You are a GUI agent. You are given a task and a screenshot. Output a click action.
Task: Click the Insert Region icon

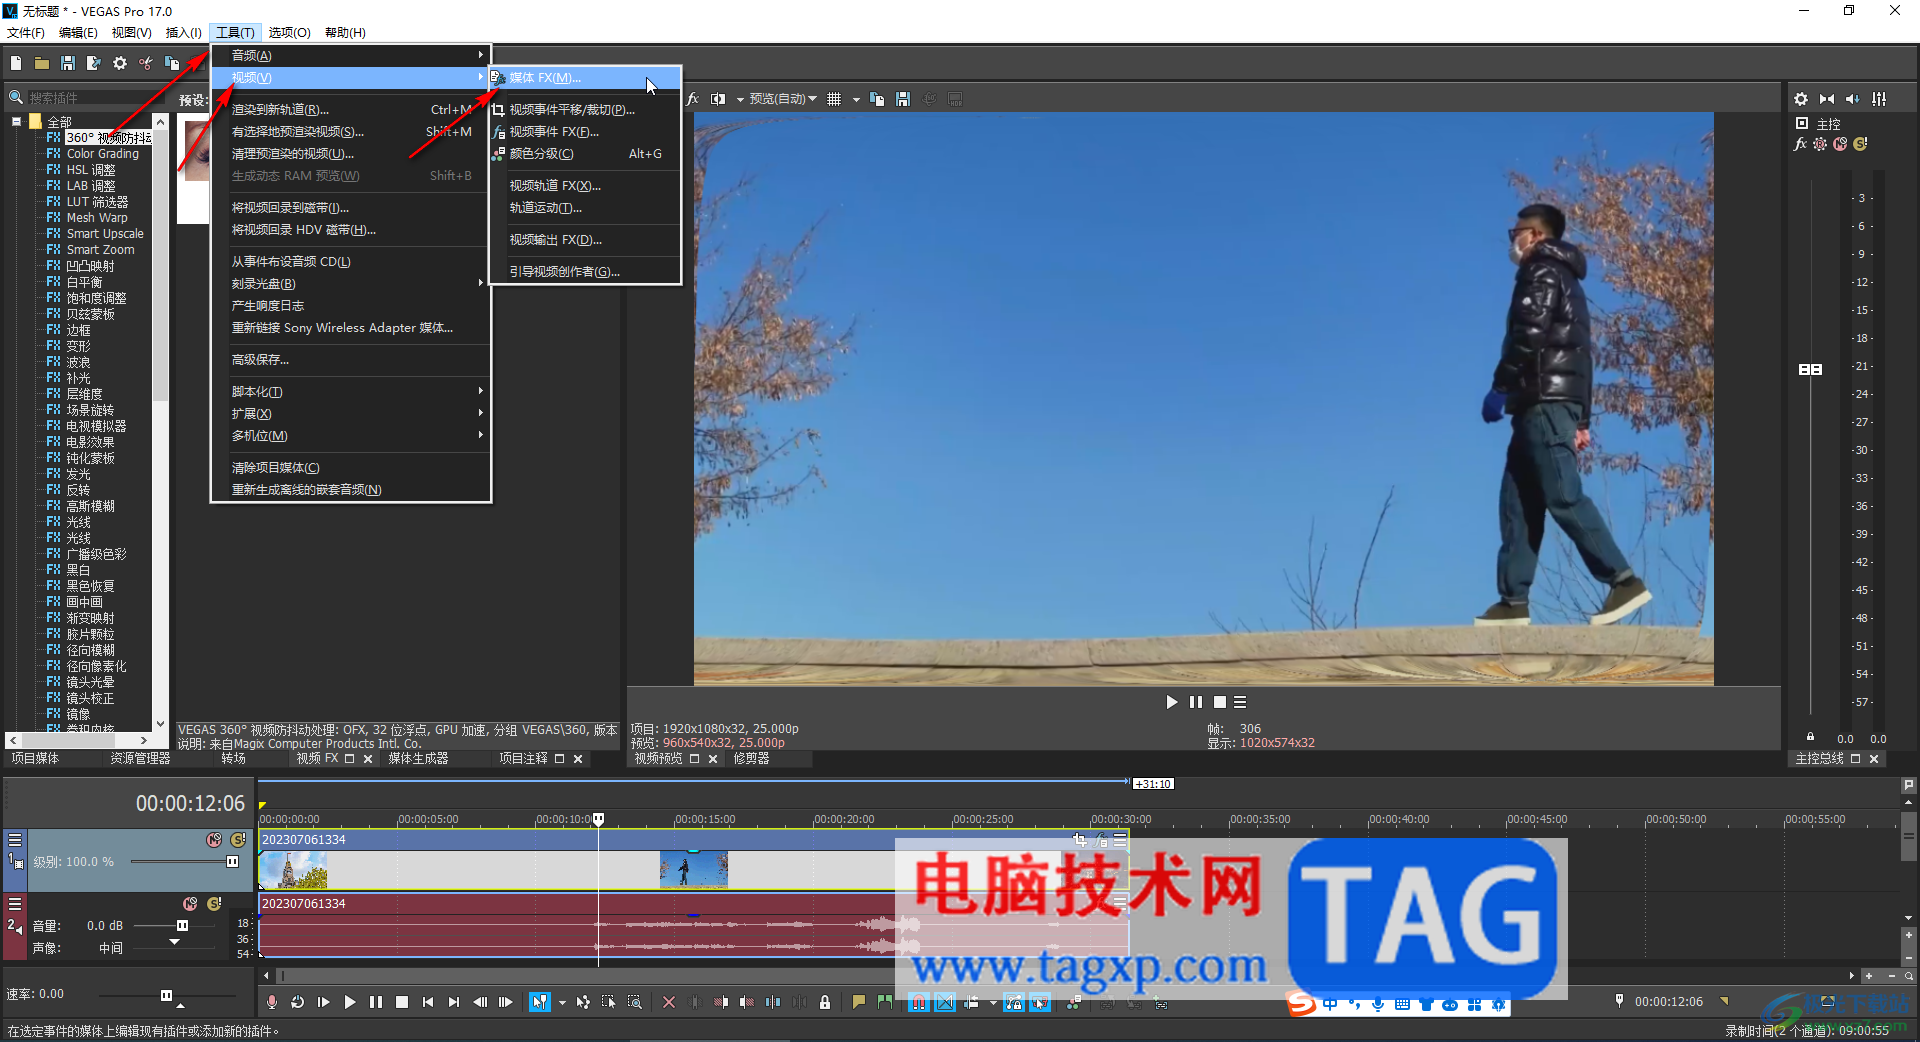pyautogui.click(x=885, y=1002)
